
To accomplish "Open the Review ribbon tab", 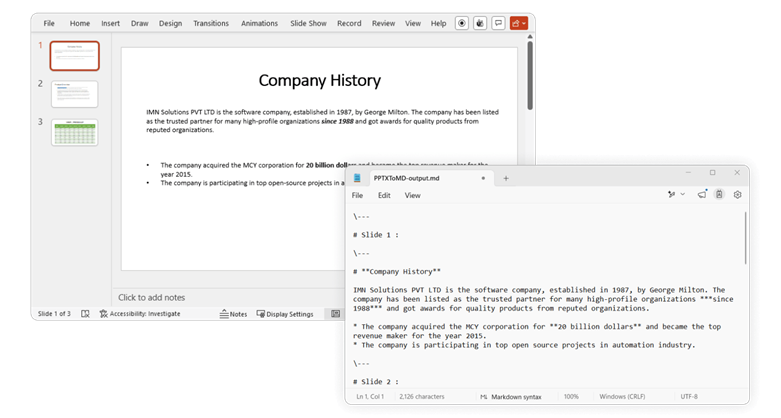I will point(384,23).
